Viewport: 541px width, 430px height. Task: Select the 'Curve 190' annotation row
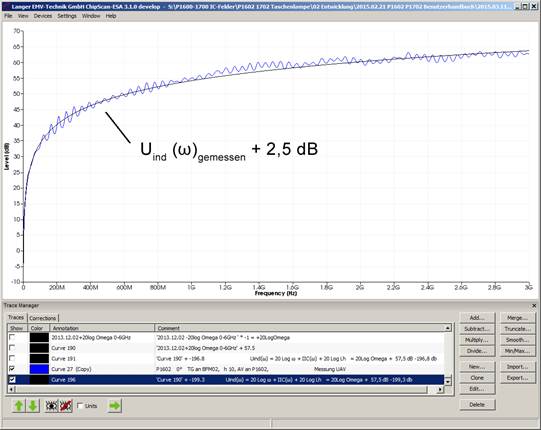(x=63, y=348)
